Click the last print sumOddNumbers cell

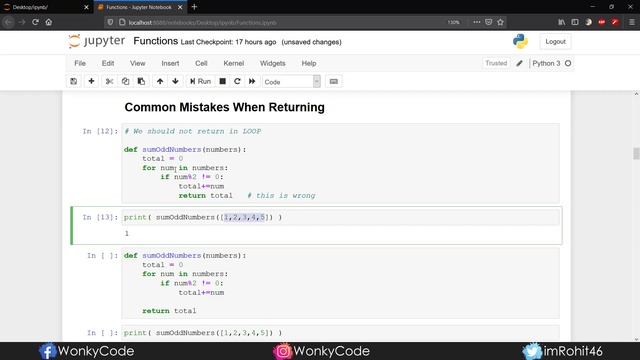tap(340, 333)
